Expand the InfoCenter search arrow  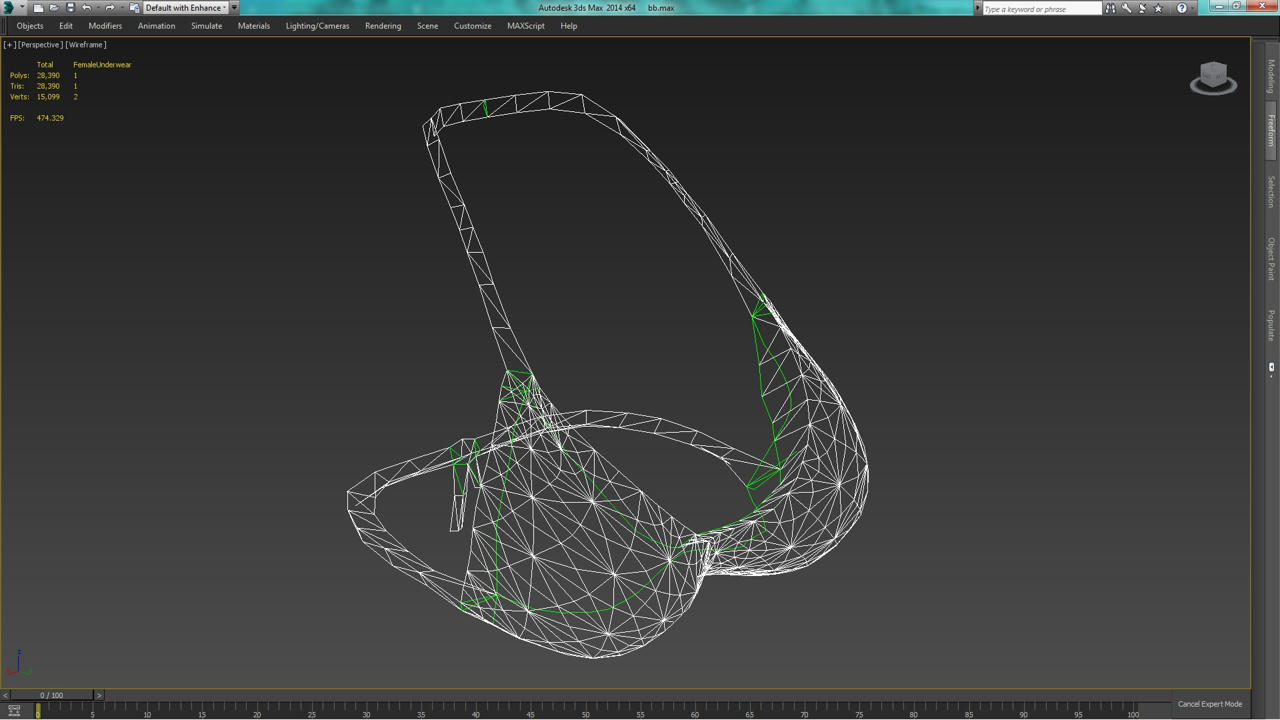pos(978,8)
